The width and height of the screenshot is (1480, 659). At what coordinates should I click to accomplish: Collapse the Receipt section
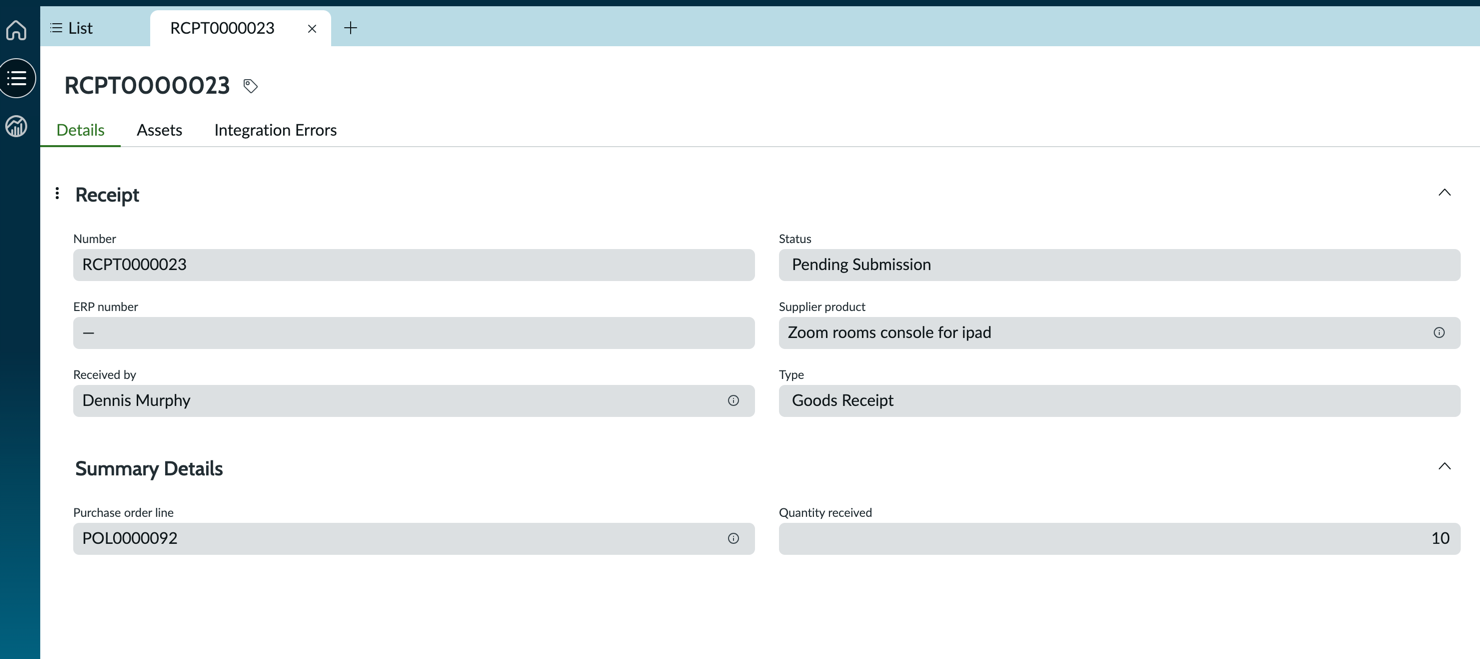[x=1444, y=193]
